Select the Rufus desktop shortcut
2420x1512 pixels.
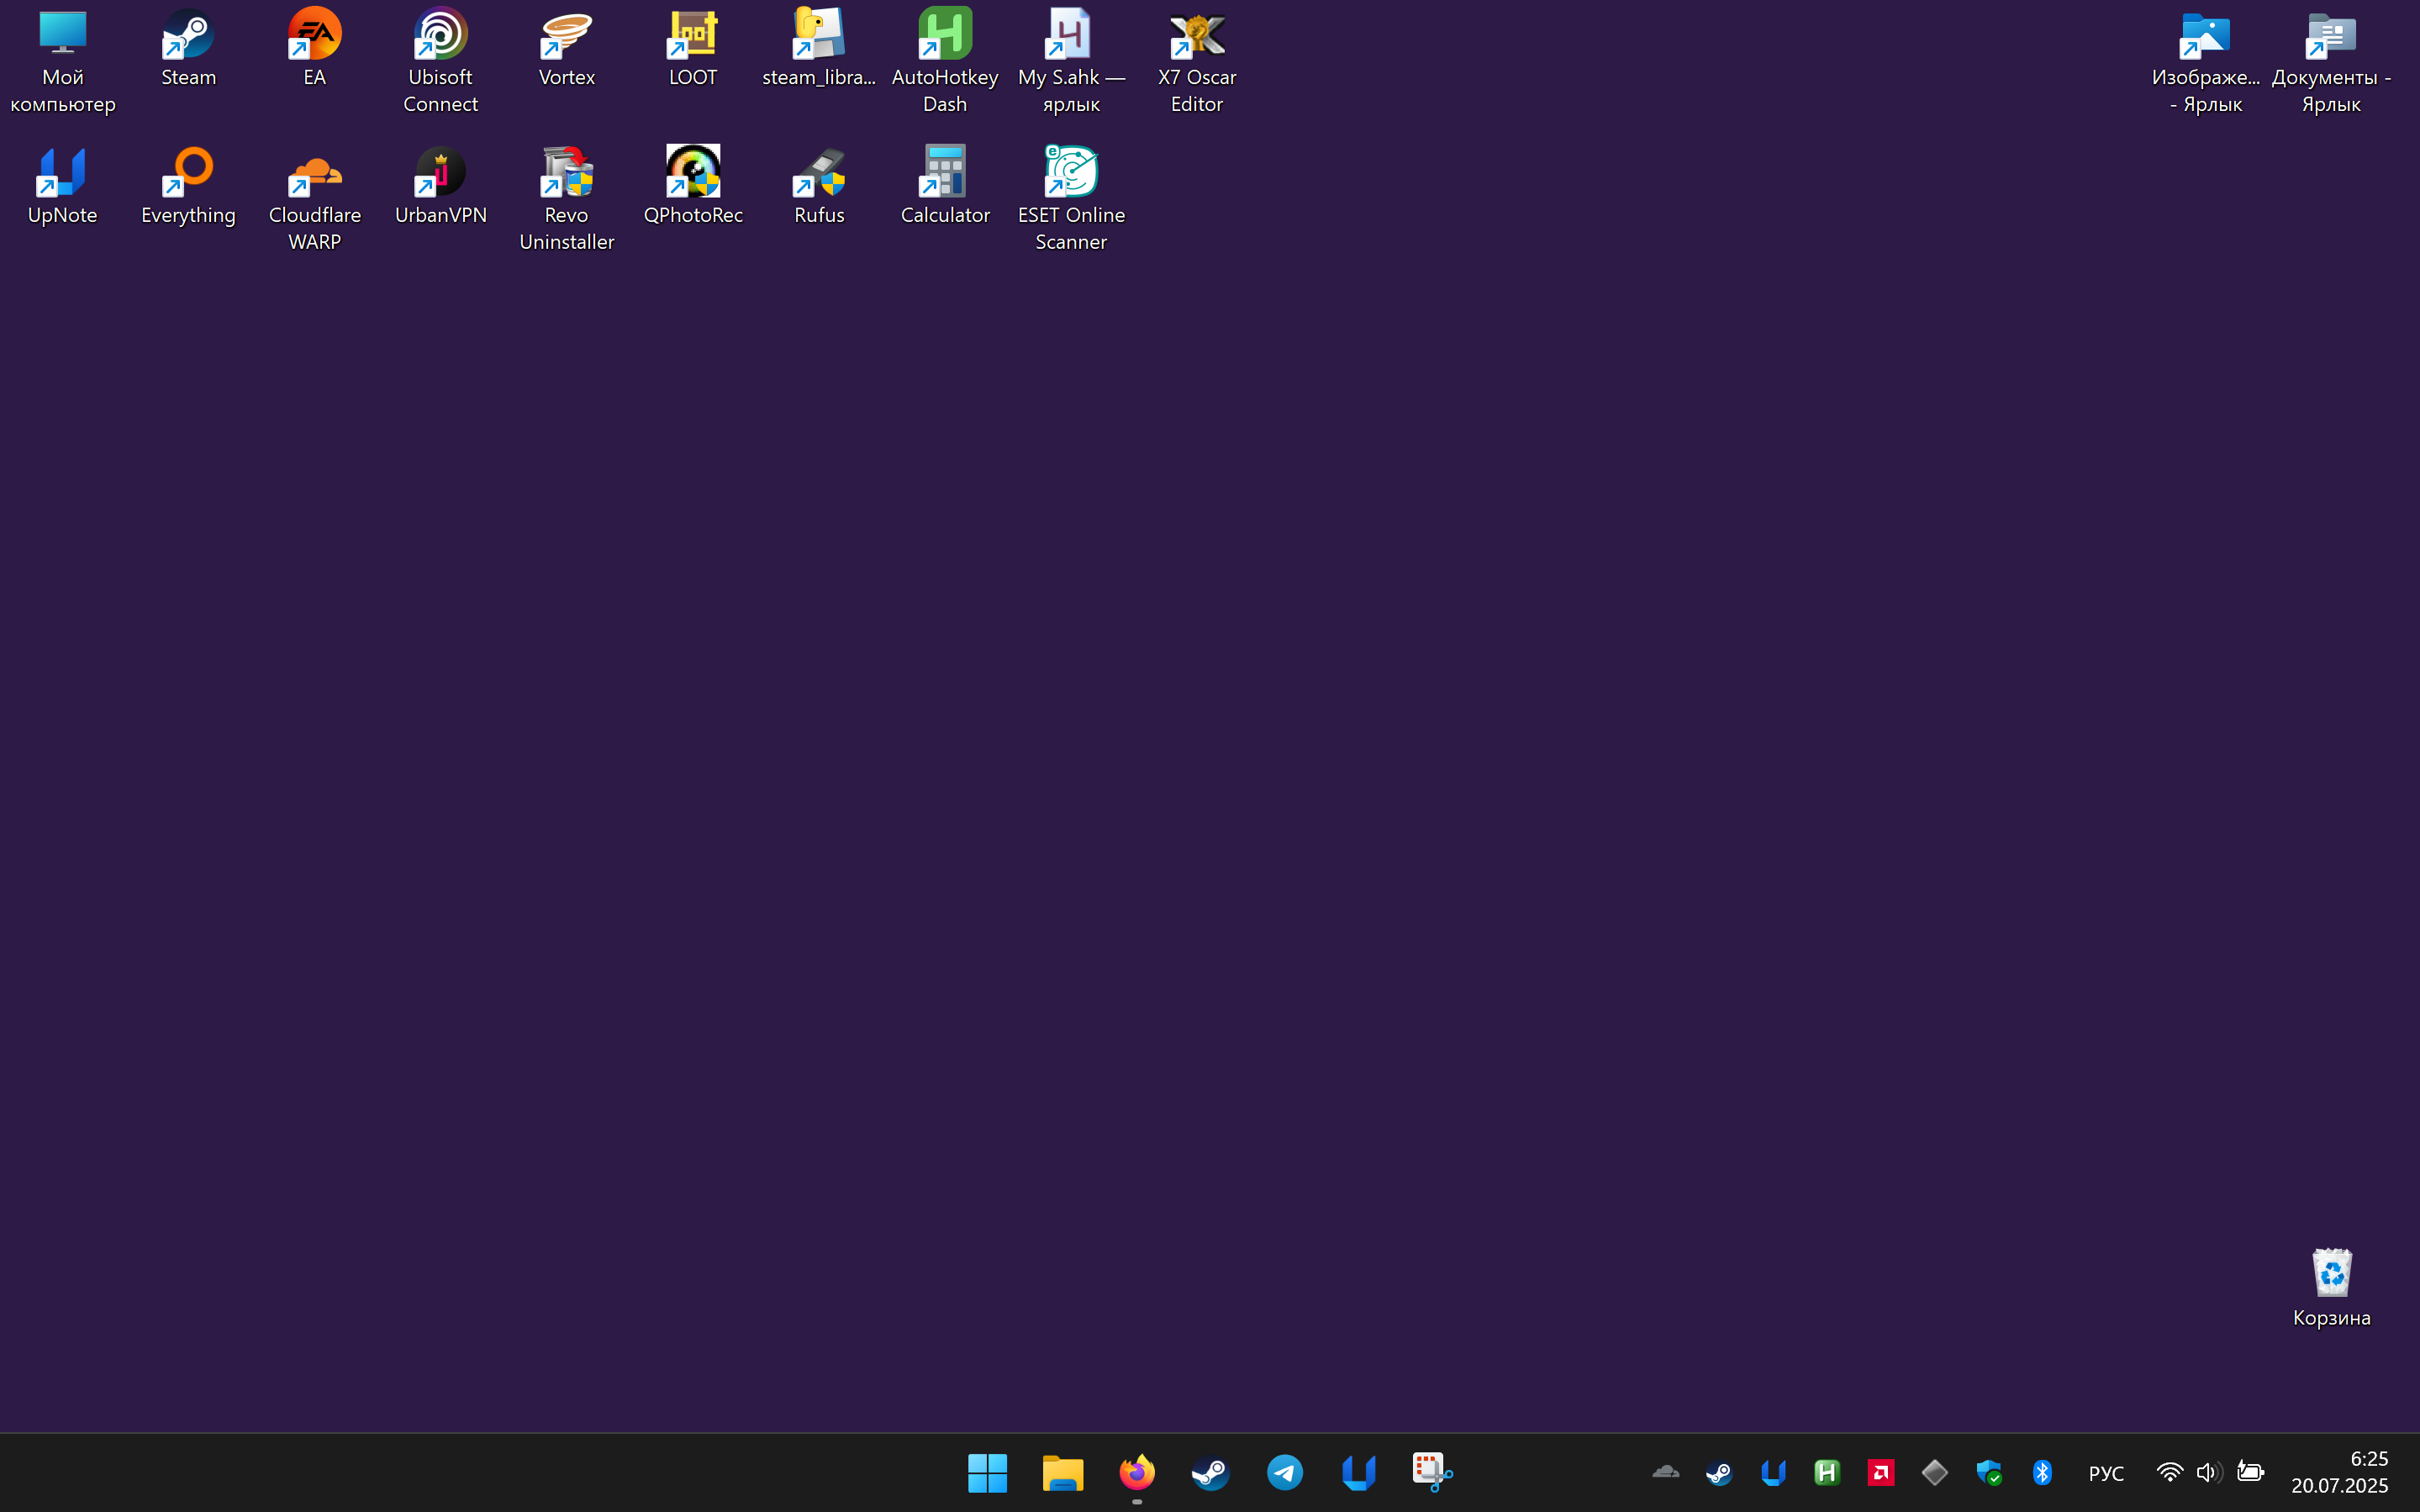(x=819, y=186)
